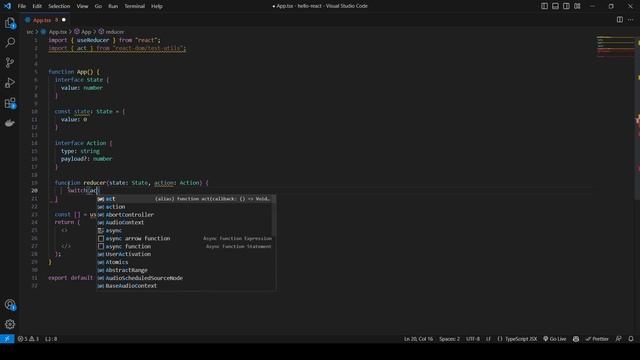Open the Source Control view
The width and height of the screenshot is (640, 360).
click(x=10, y=62)
